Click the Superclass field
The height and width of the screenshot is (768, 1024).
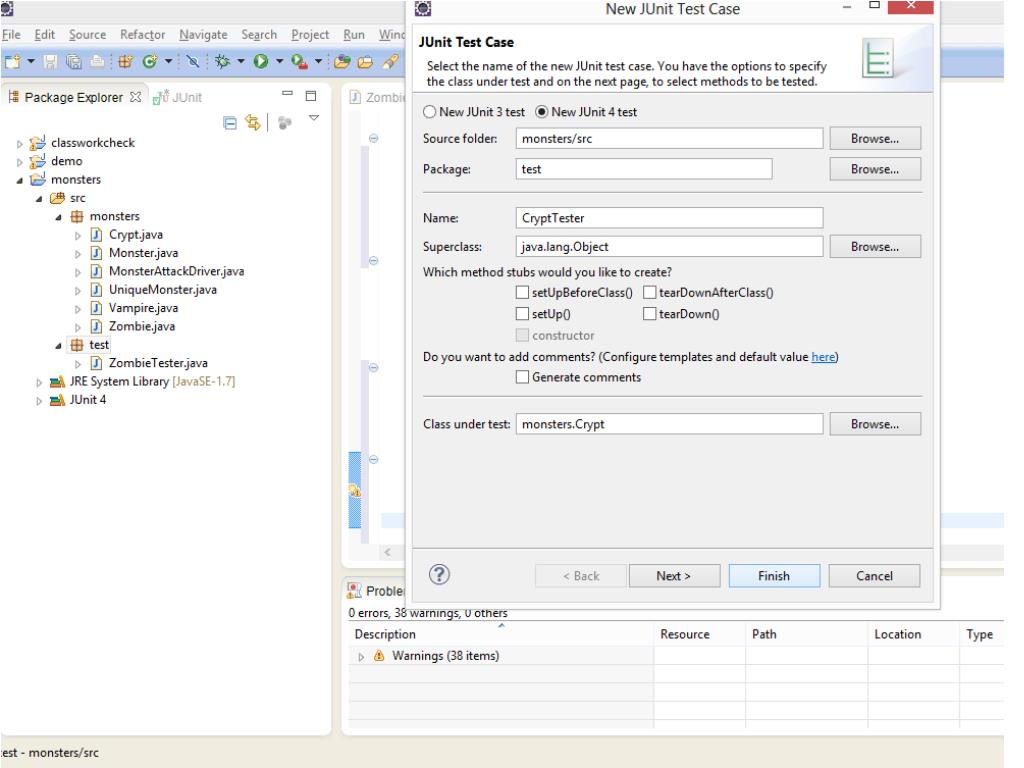coord(669,247)
